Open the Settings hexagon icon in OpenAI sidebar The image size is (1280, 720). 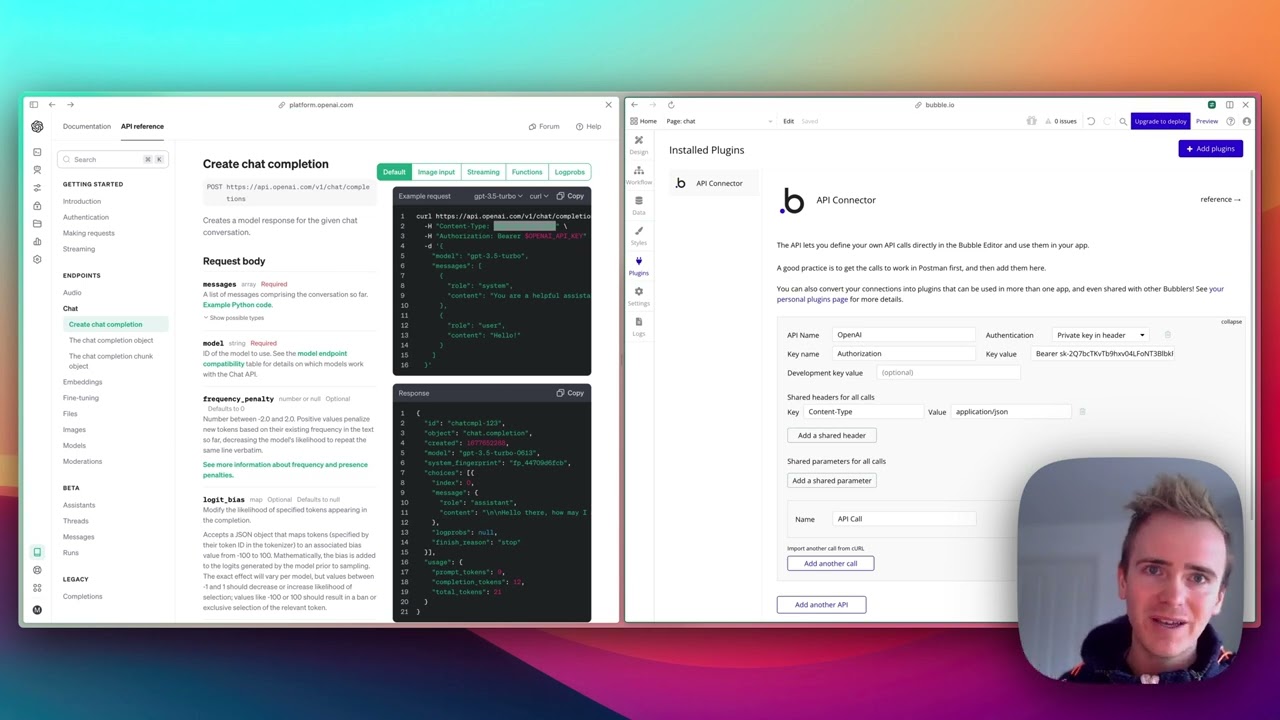click(x=37, y=259)
